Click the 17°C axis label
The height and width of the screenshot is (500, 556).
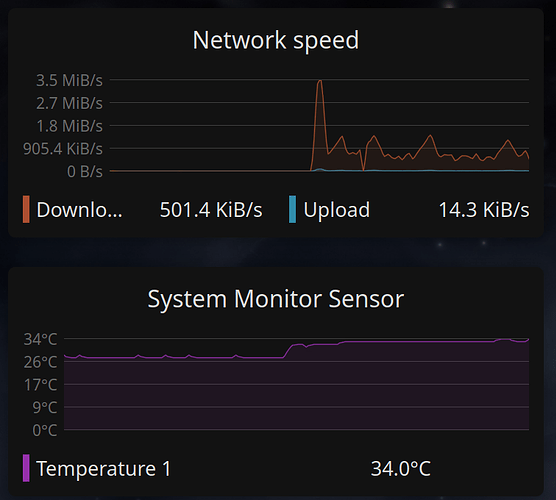(x=40, y=385)
